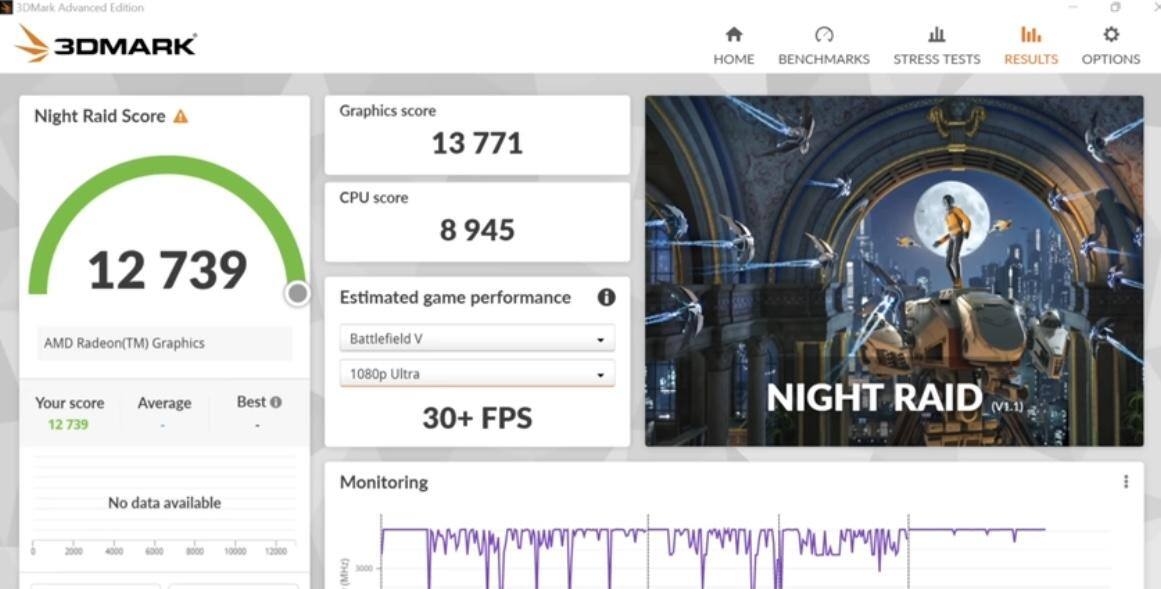The width and height of the screenshot is (1161, 589).
Task: Click the Options gear icon
Action: tap(1110, 35)
